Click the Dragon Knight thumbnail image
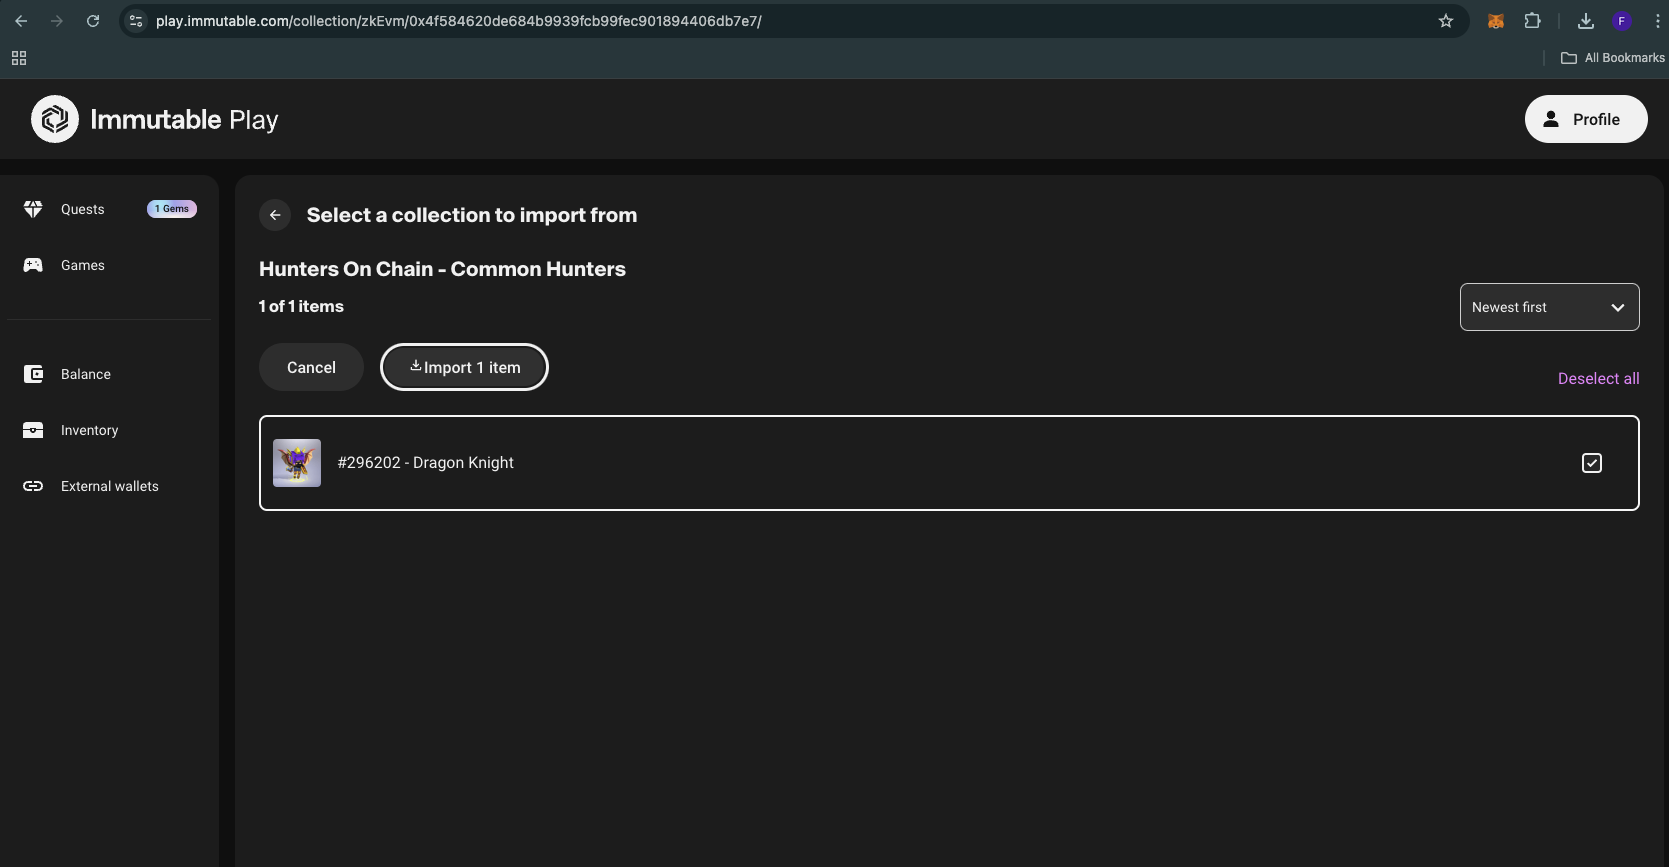Viewport: 1669px width, 867px height. [297, 463]
